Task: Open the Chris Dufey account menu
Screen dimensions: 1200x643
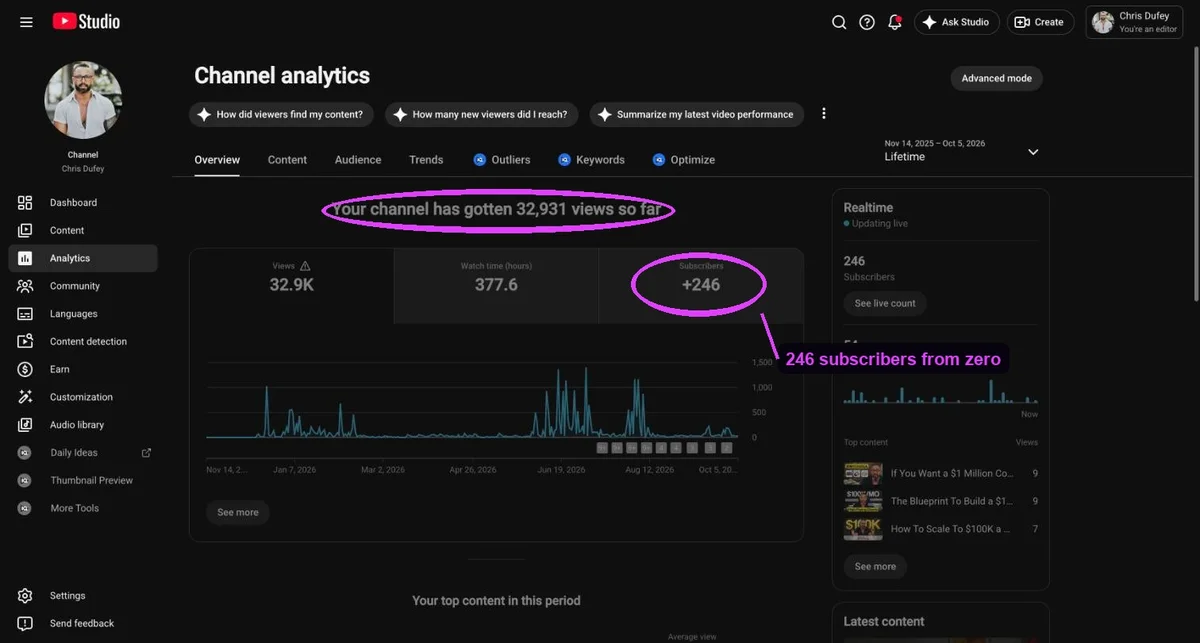Action: (x=1135, y=22)
